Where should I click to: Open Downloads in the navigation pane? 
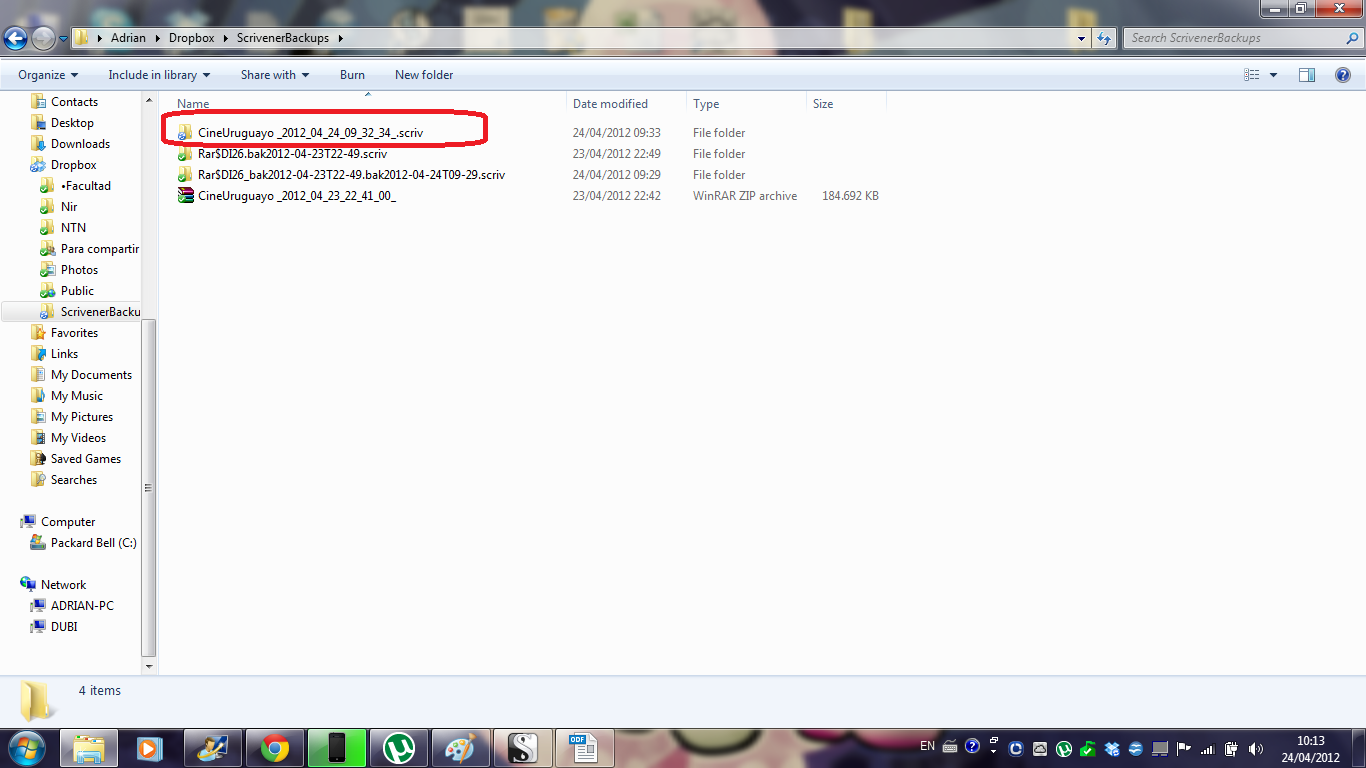click(x=80, y=144)
